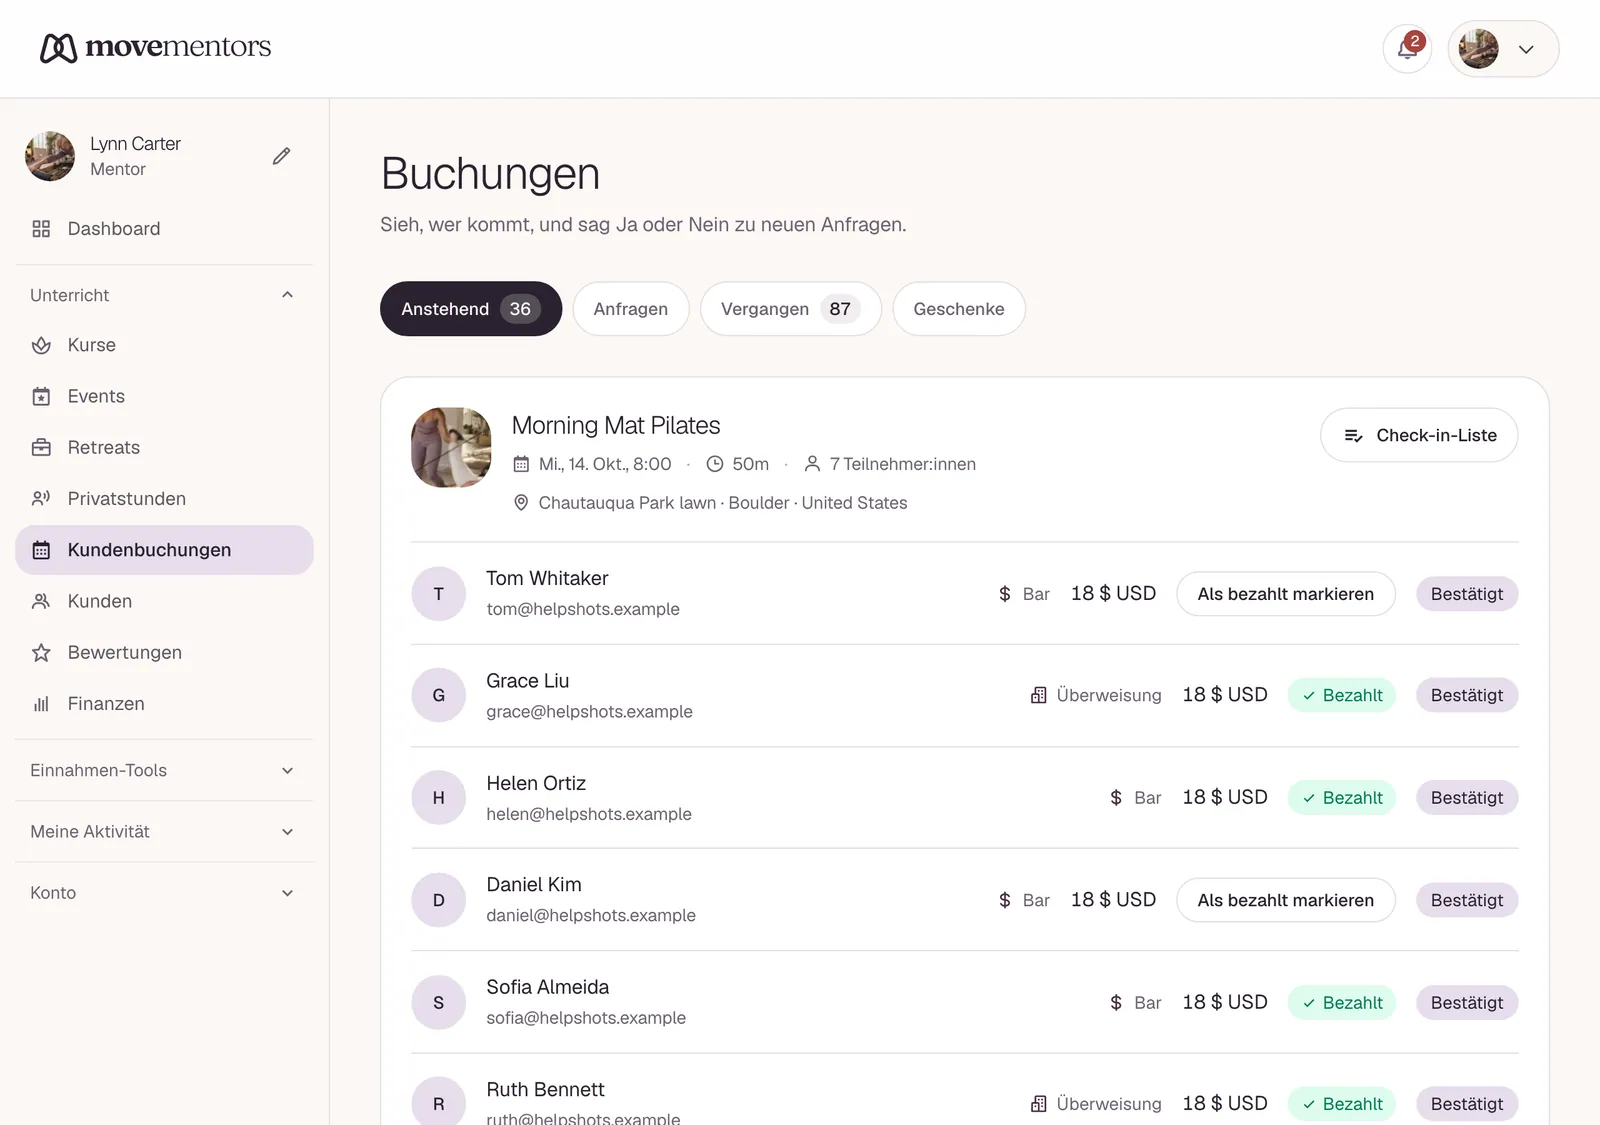Click the Dashboard grid icon
This screenshot has height=1125, width=1600.
(41, 229)
